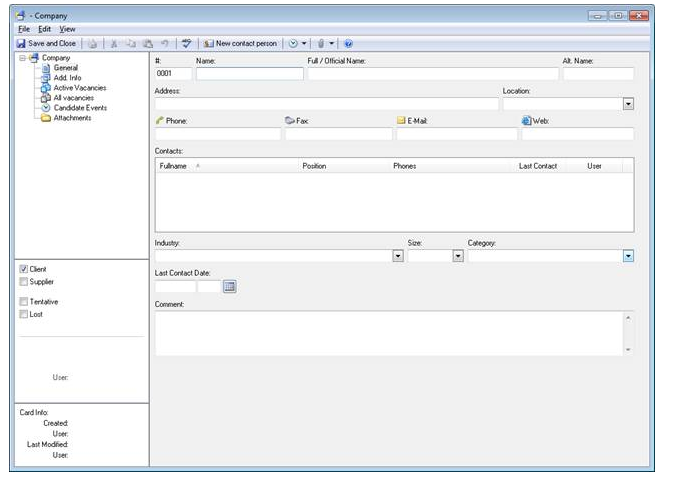This screenshot has width=674, height=490.
Task: Select the Company root tree item
Action: tap(55, 58)
